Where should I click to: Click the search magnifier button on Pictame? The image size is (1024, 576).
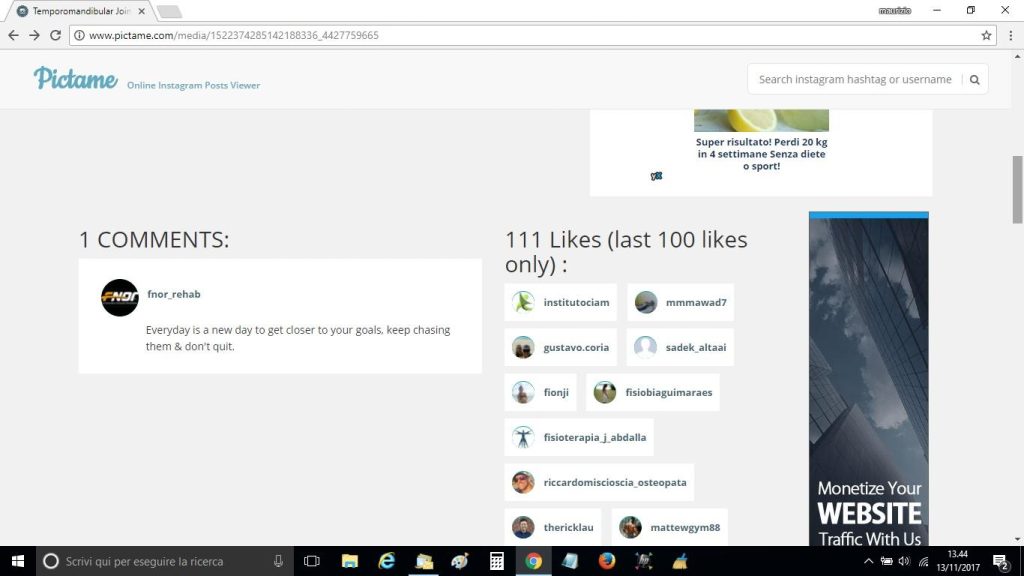point(974,80)
